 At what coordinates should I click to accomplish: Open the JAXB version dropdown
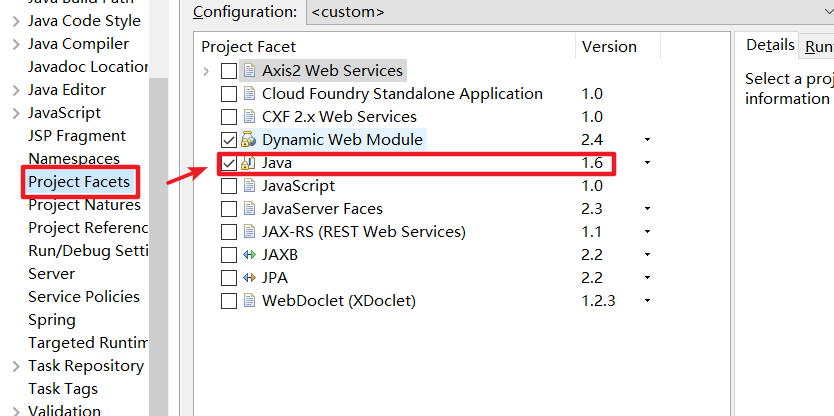click(x=647, y=255)
